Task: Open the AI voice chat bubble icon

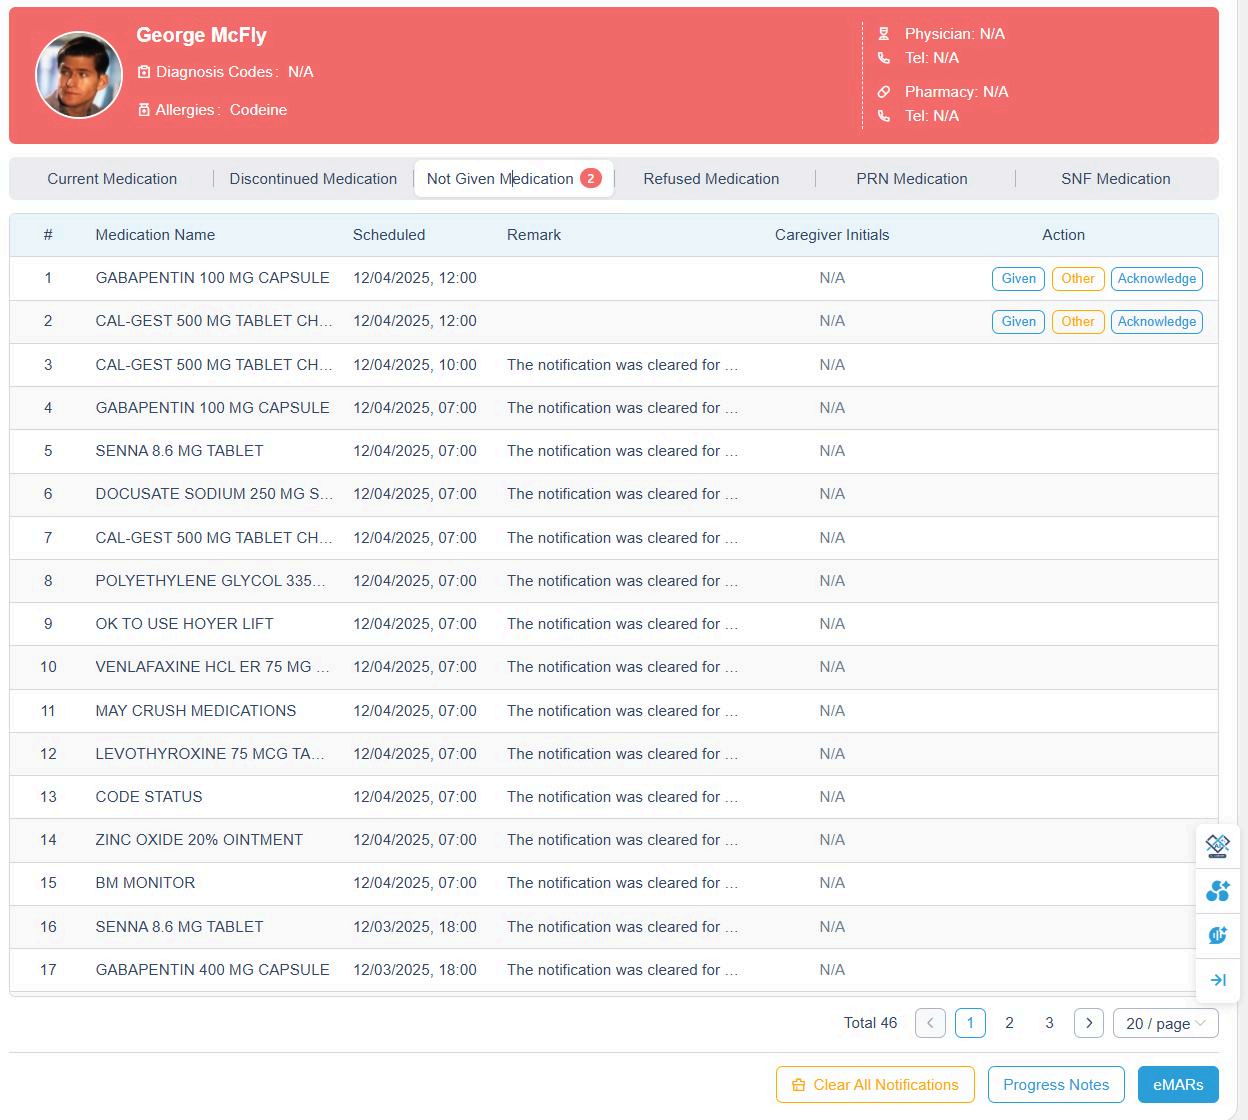Action: click(1217, 935)
